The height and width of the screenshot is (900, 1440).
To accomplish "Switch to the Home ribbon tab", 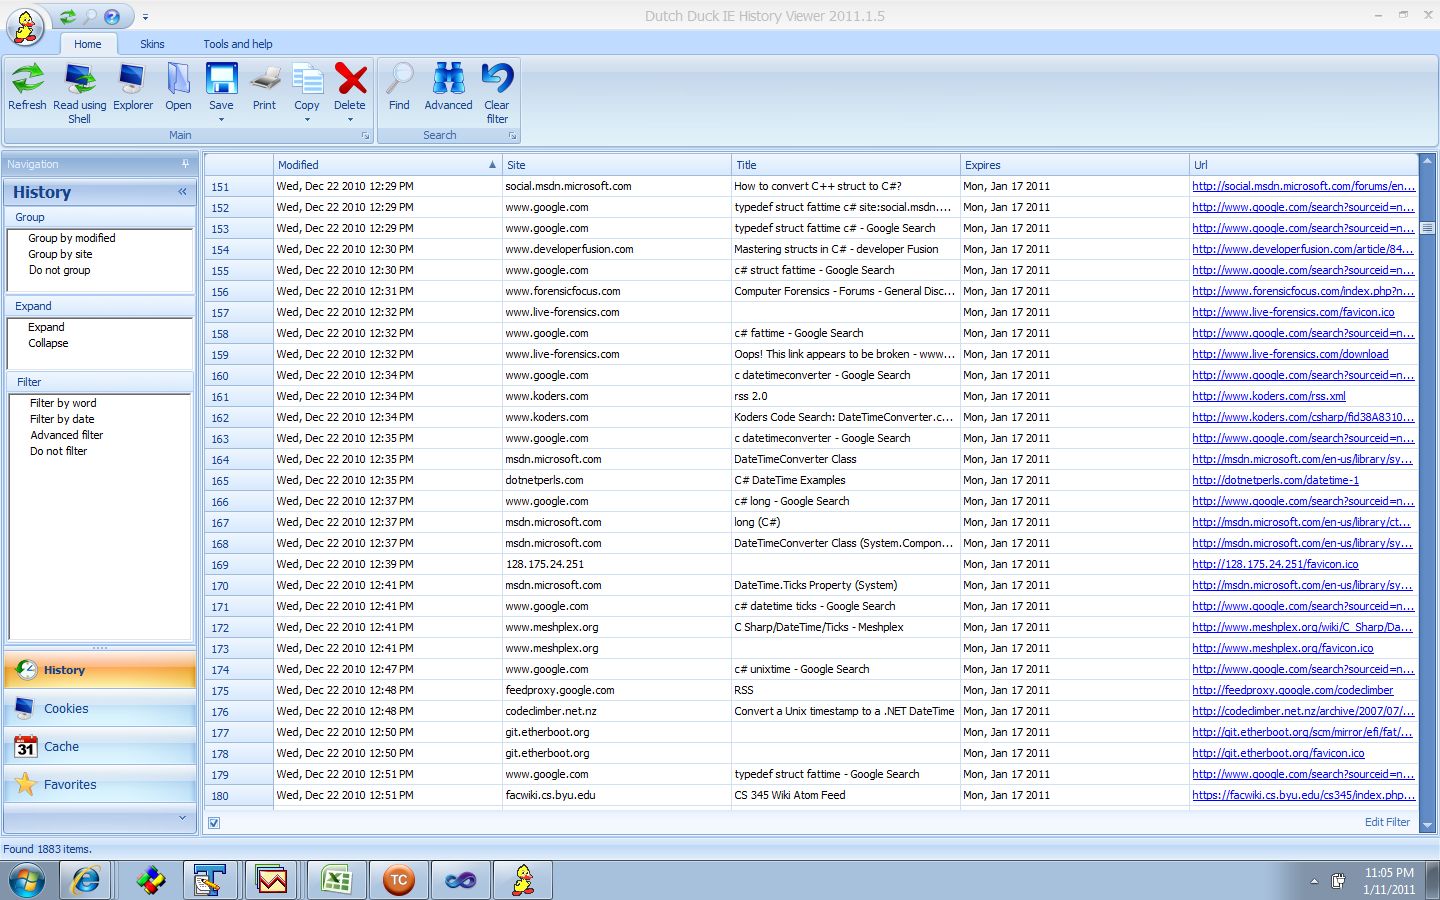I will tap(88, 44).
